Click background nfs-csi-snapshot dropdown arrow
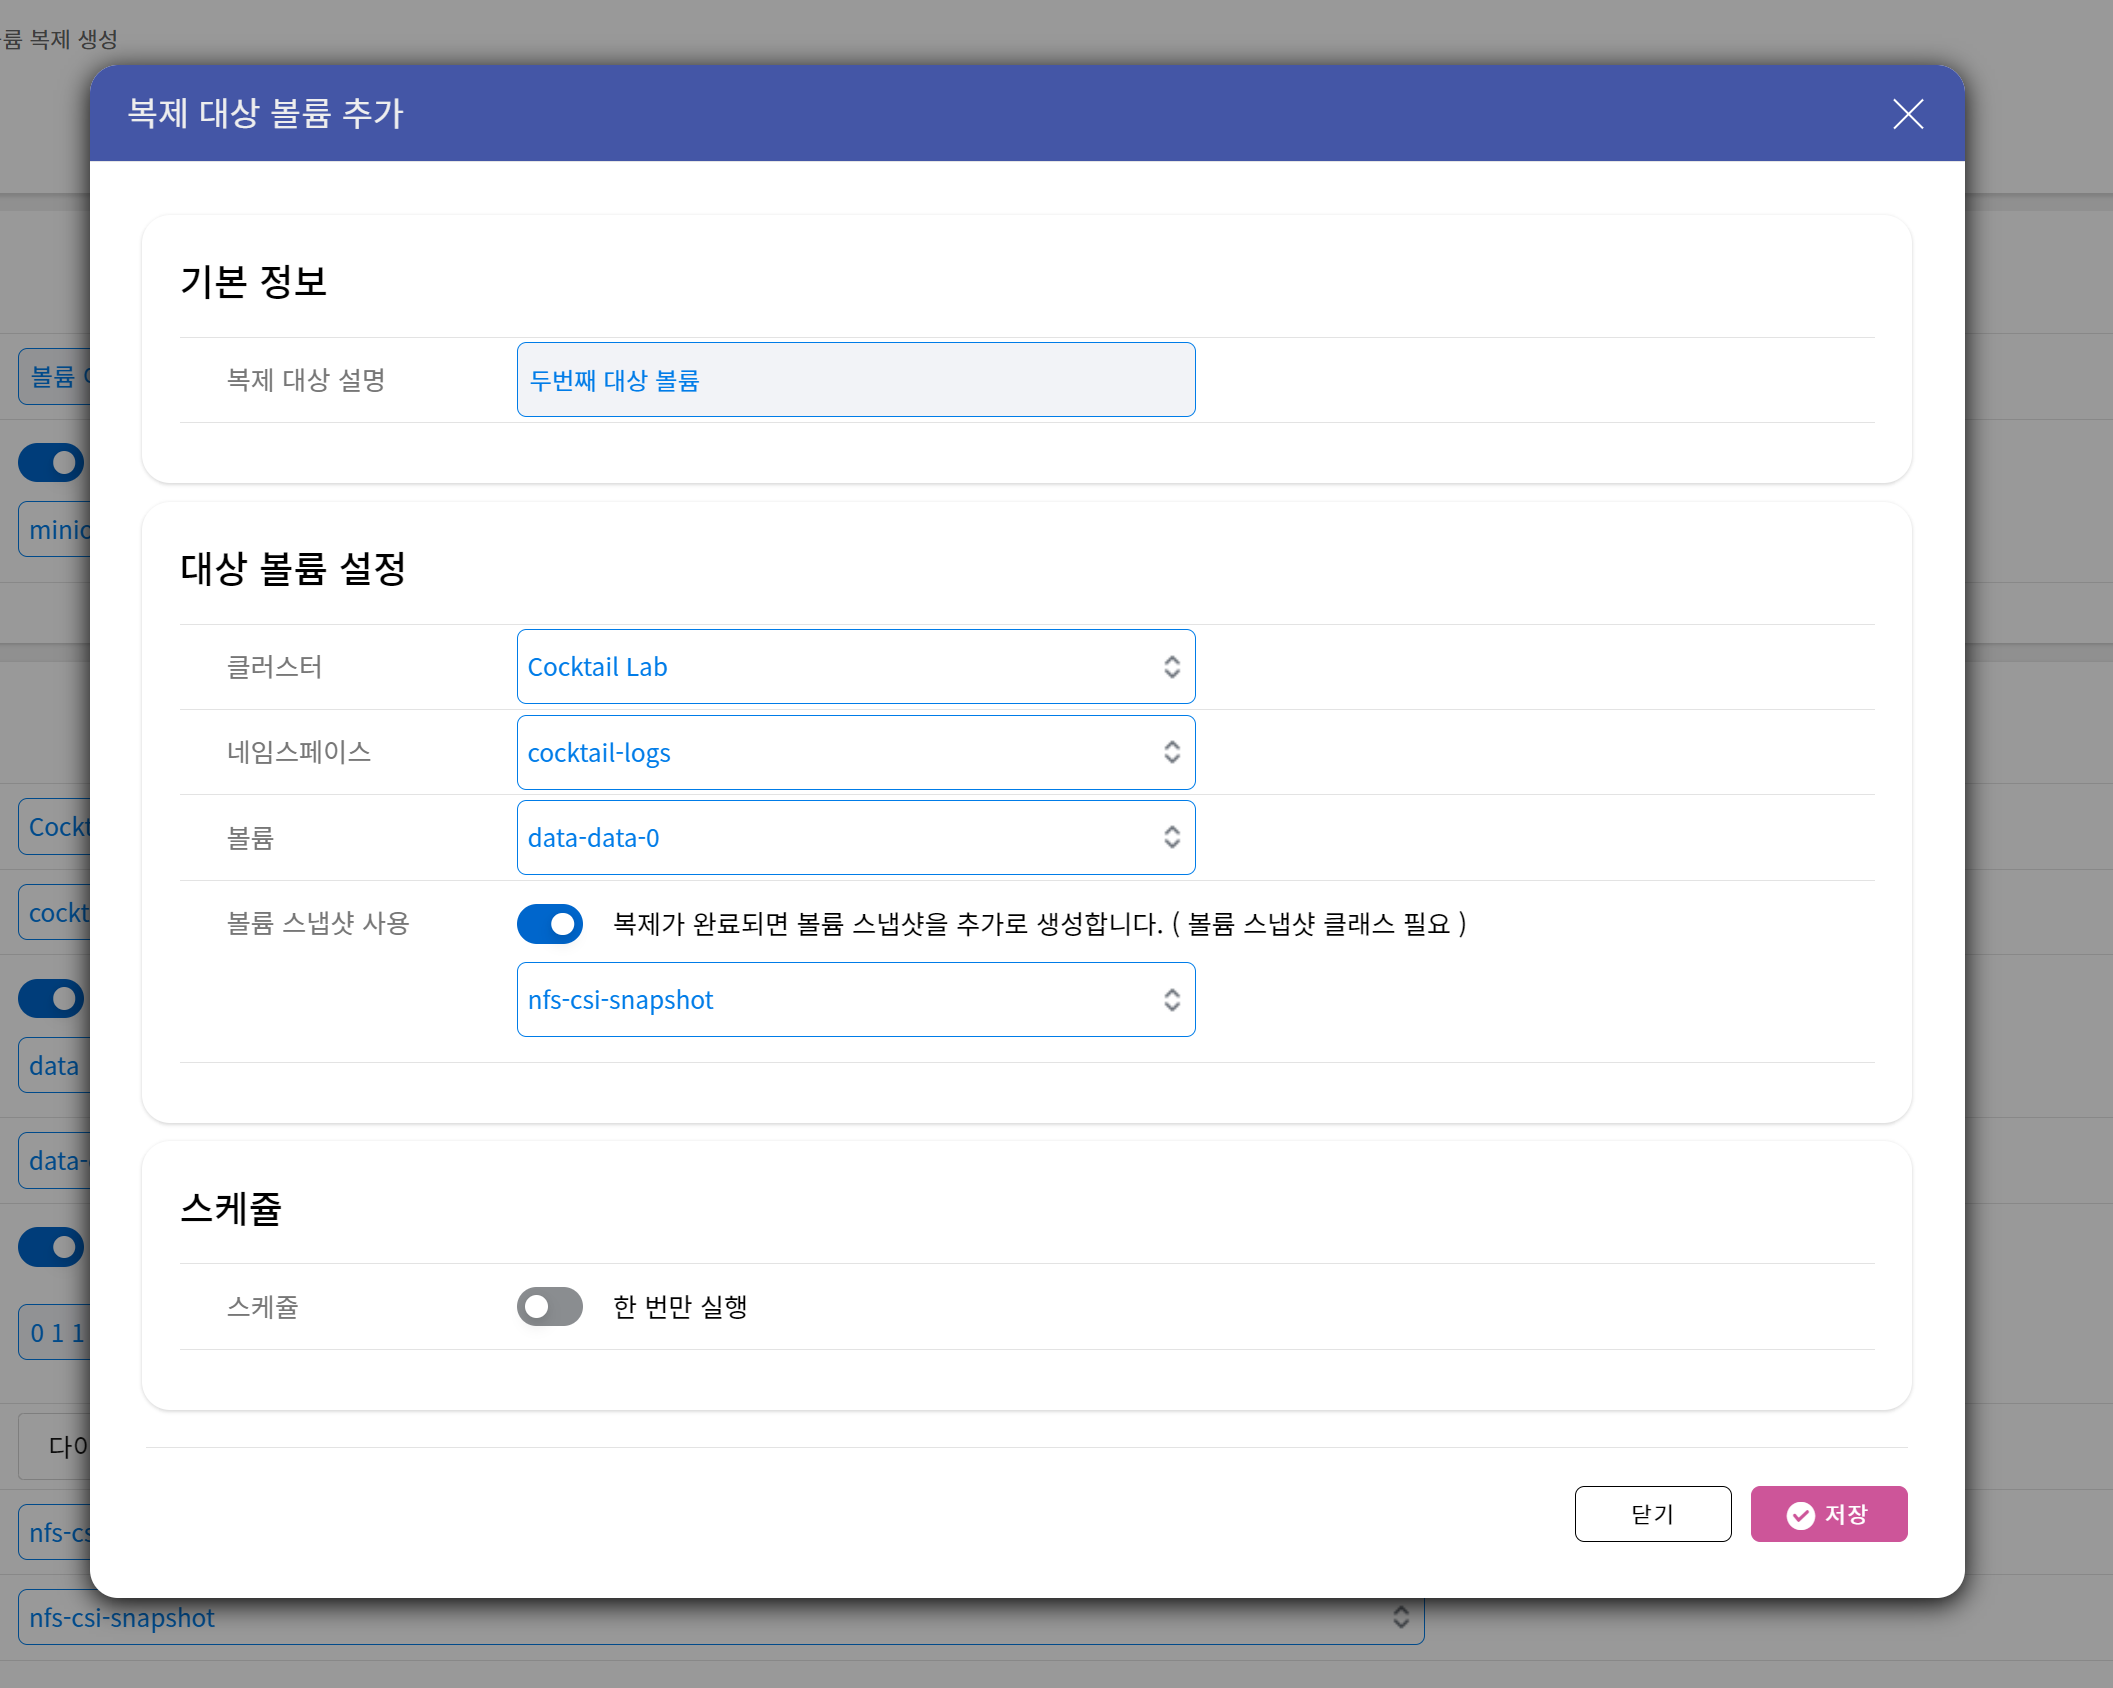 [1400, 1617]
